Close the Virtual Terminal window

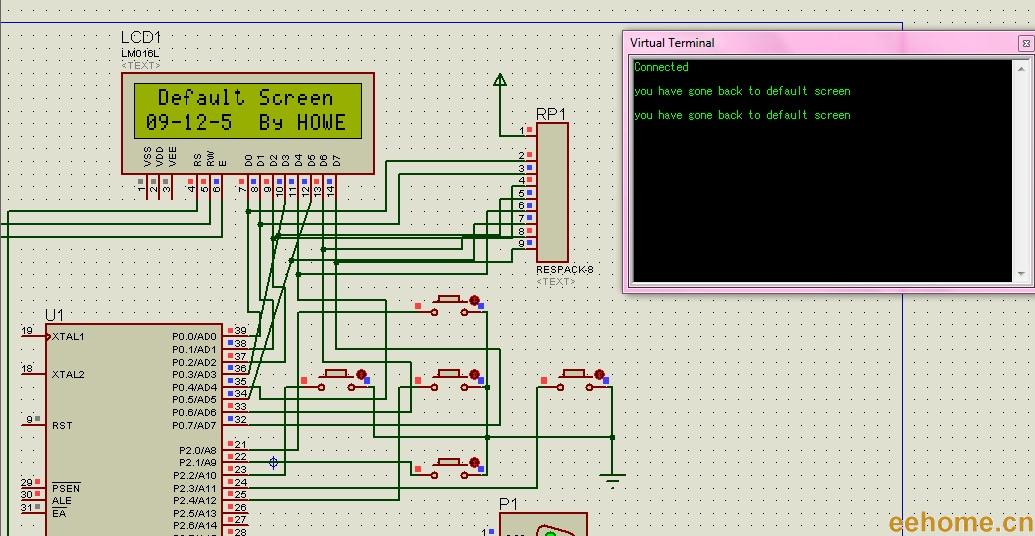[x=1026, y=44]
